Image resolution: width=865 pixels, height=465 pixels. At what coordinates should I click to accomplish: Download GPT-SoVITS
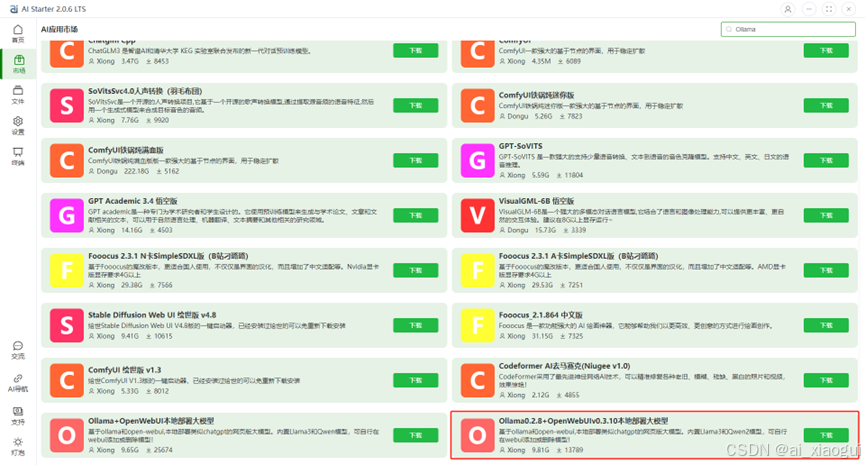pos(826,161)
